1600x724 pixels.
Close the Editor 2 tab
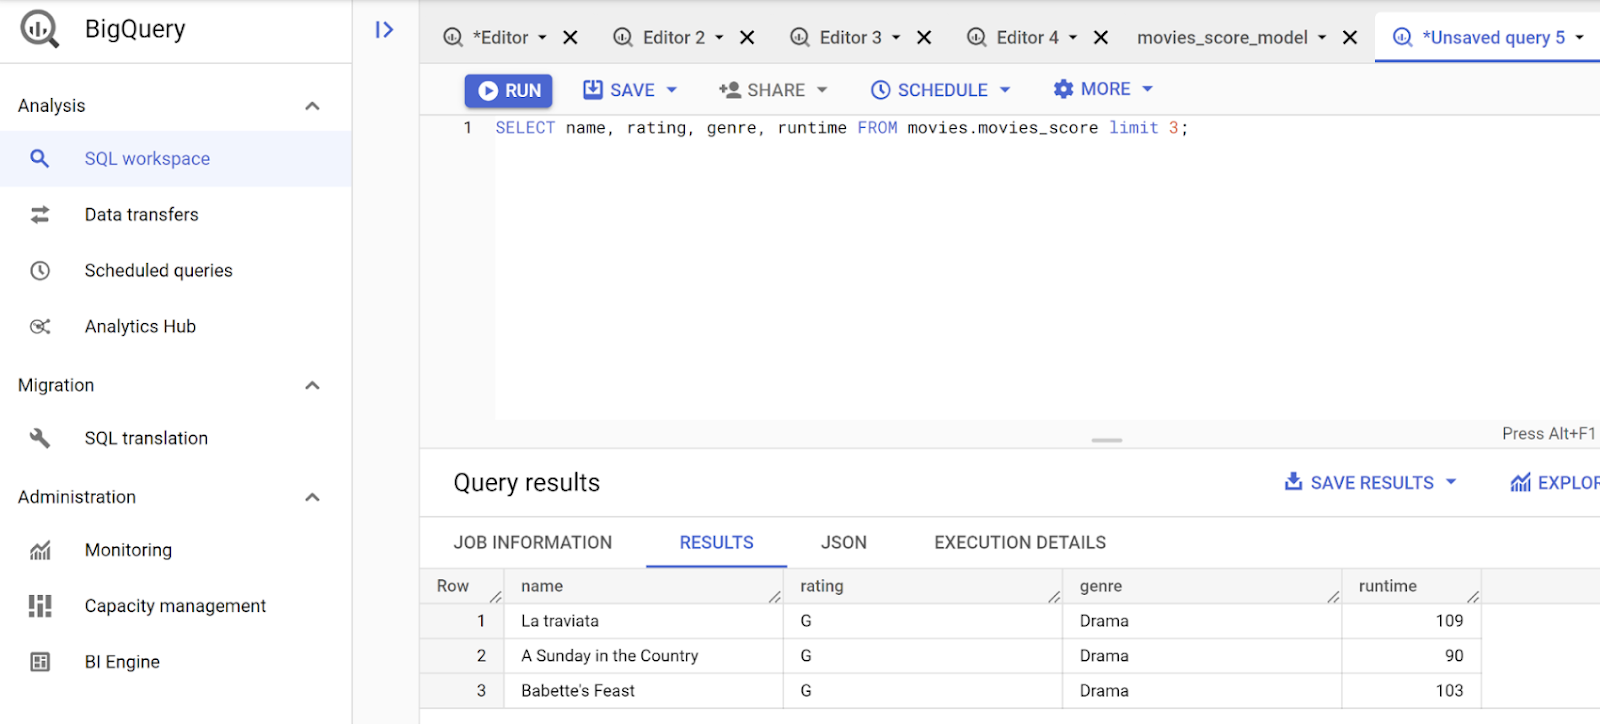pyautogui.click(x=747, y=38)
